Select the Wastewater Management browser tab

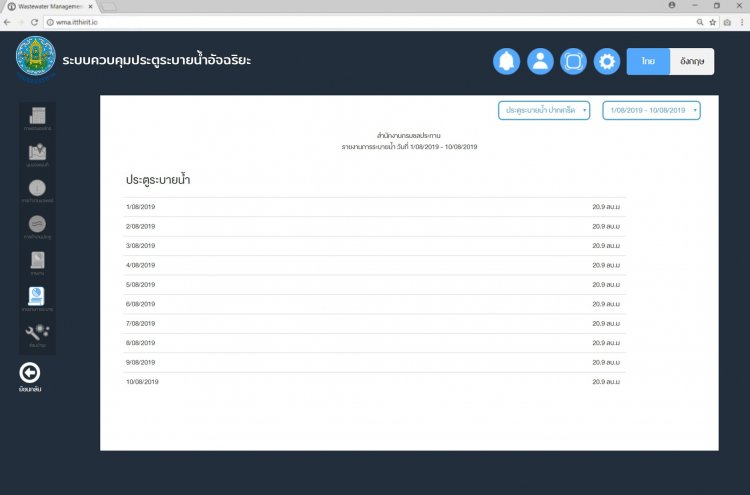coord(50,6)
